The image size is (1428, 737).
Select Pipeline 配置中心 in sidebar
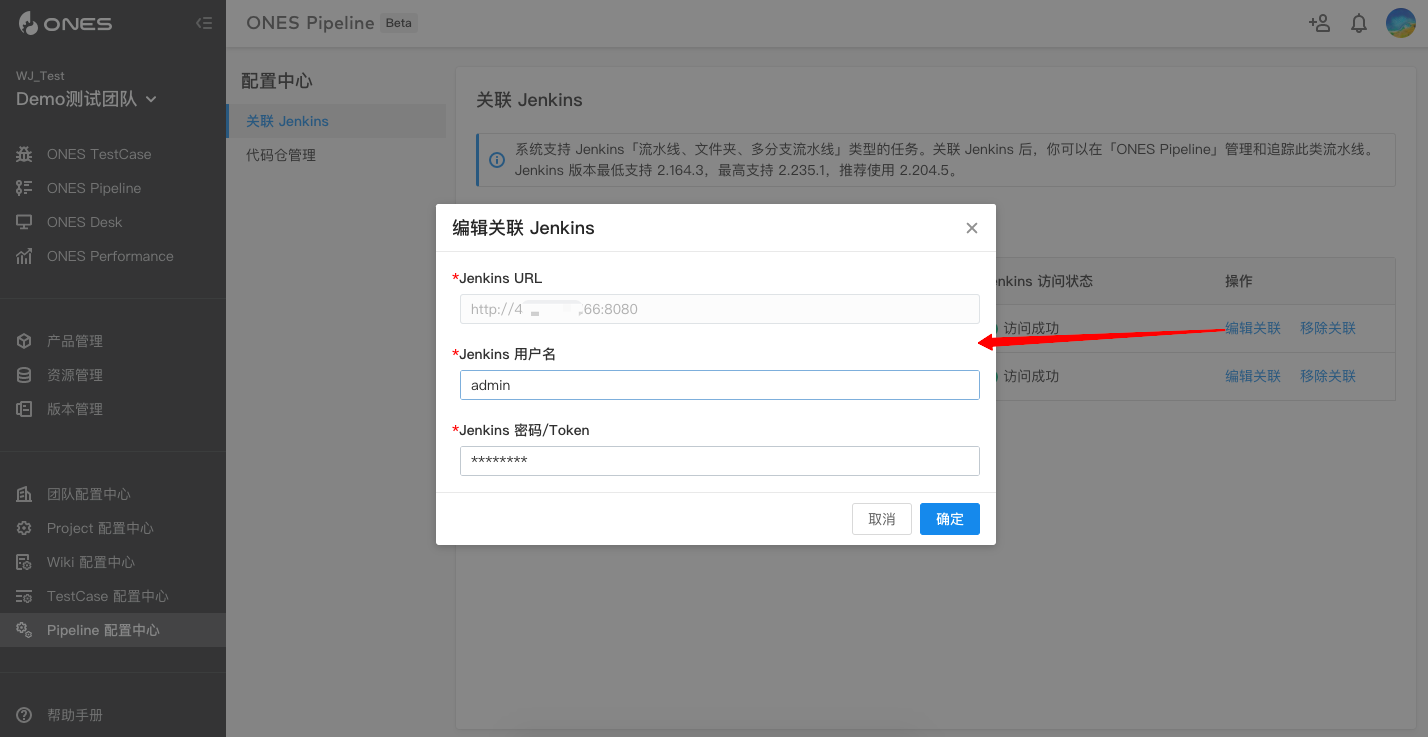113,630
